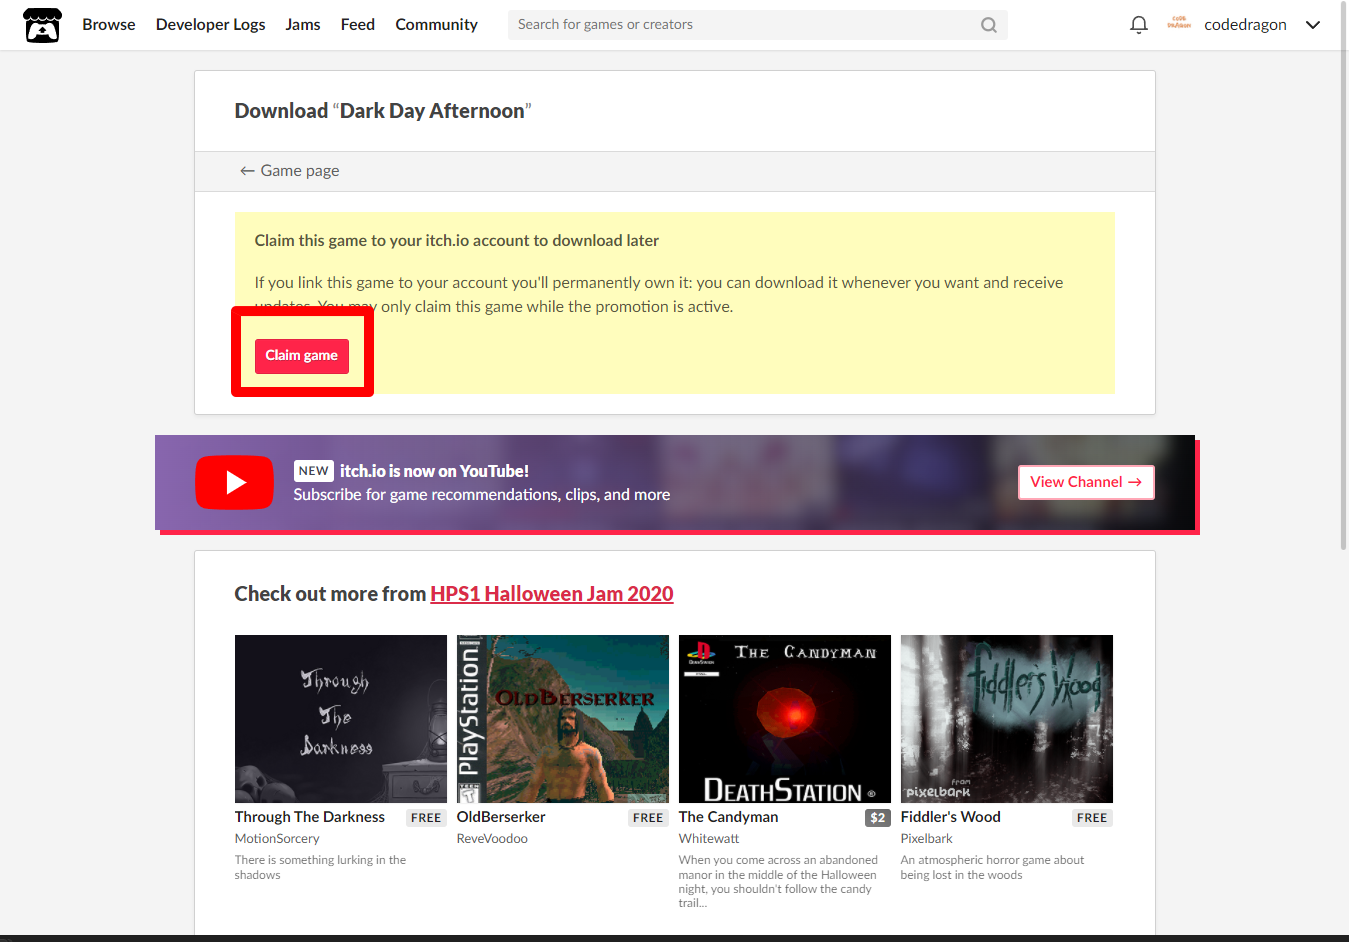Open codedragon profile avatar

(x=1179, y=24)
